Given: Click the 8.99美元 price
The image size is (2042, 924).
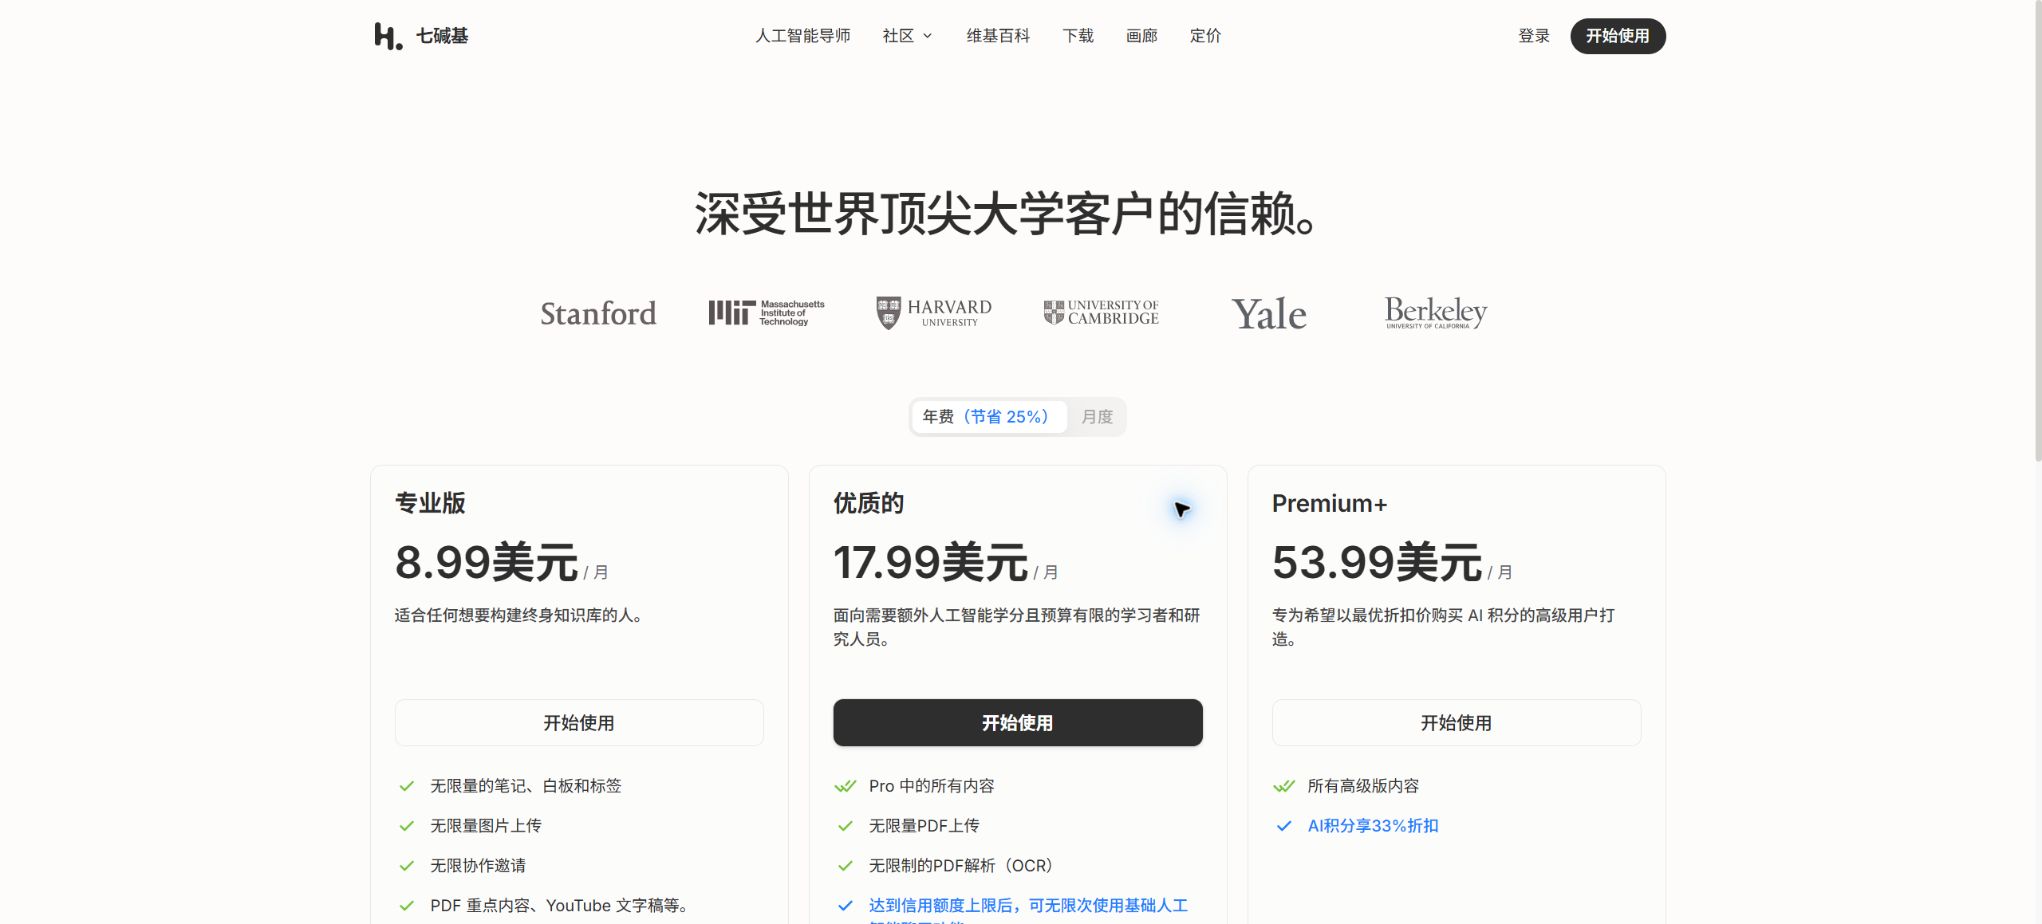Looking at the screenshot, I should [487, 563].
